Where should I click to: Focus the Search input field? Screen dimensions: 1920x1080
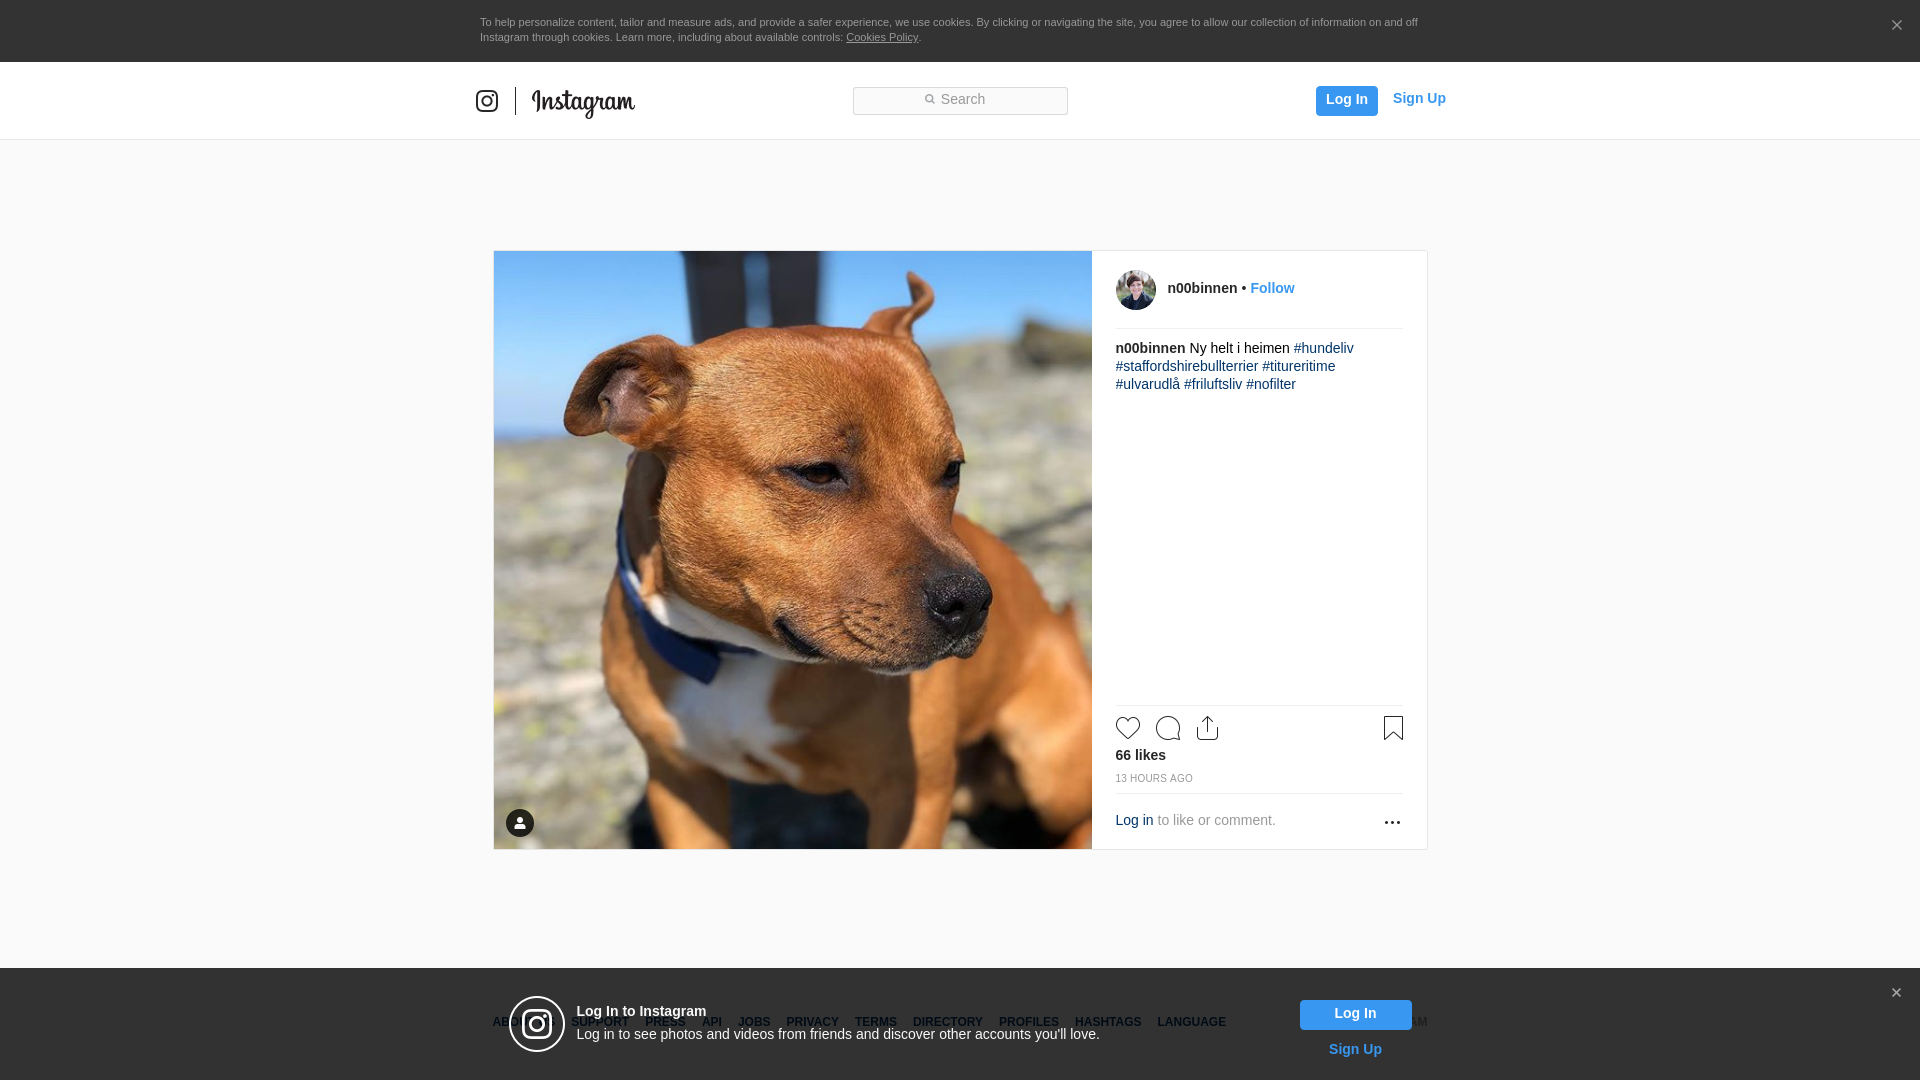coord(960,100)
